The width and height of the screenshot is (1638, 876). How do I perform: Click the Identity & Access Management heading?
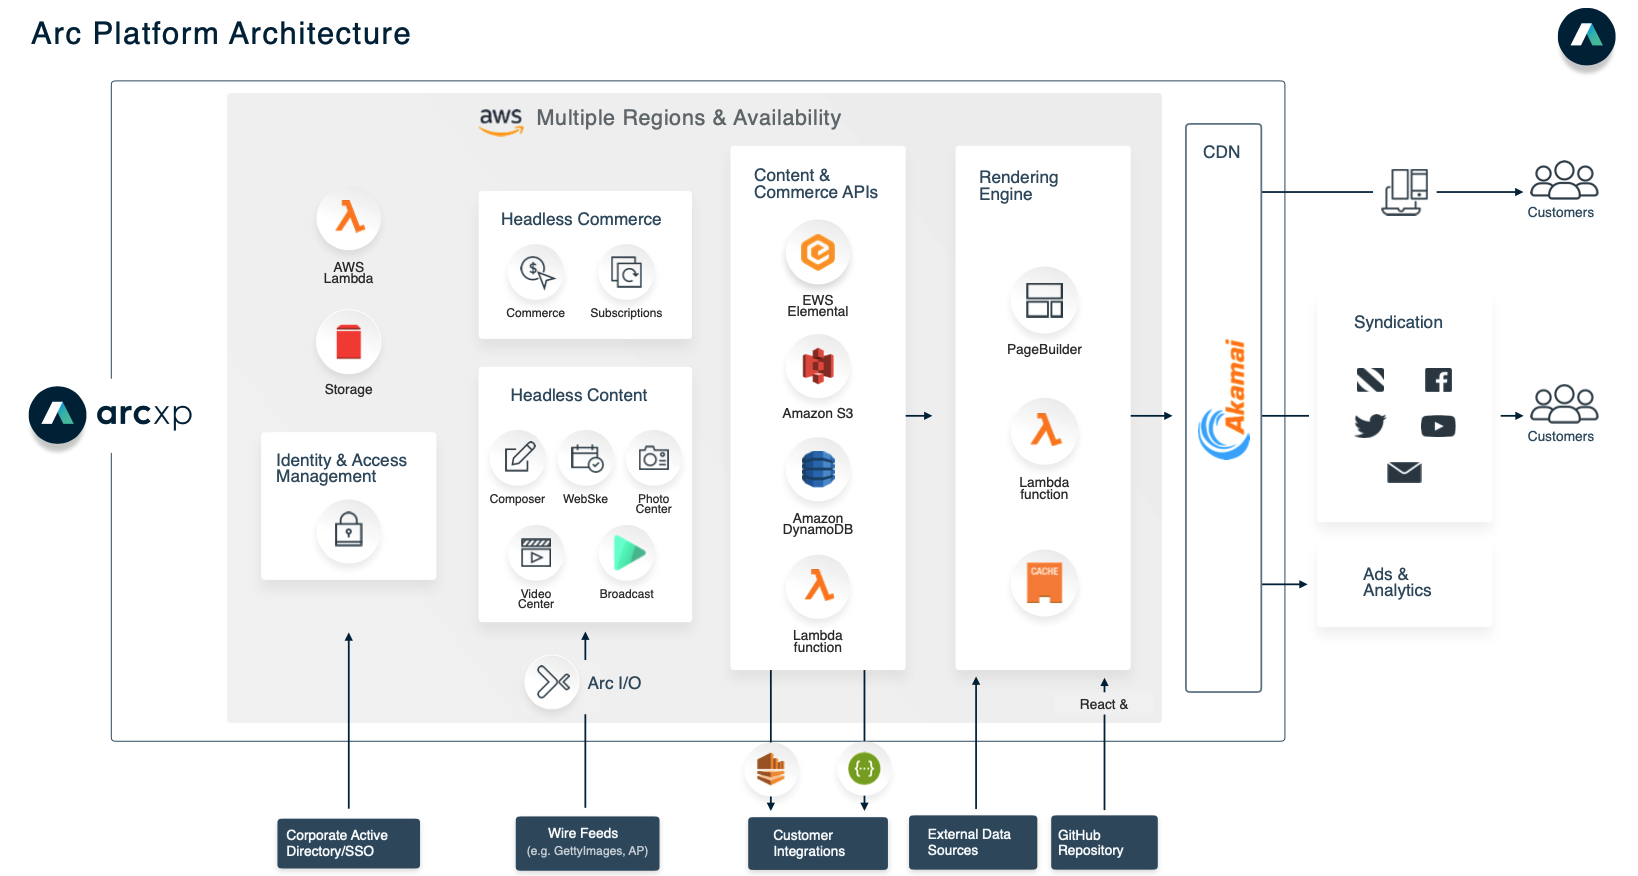(341, 468)
